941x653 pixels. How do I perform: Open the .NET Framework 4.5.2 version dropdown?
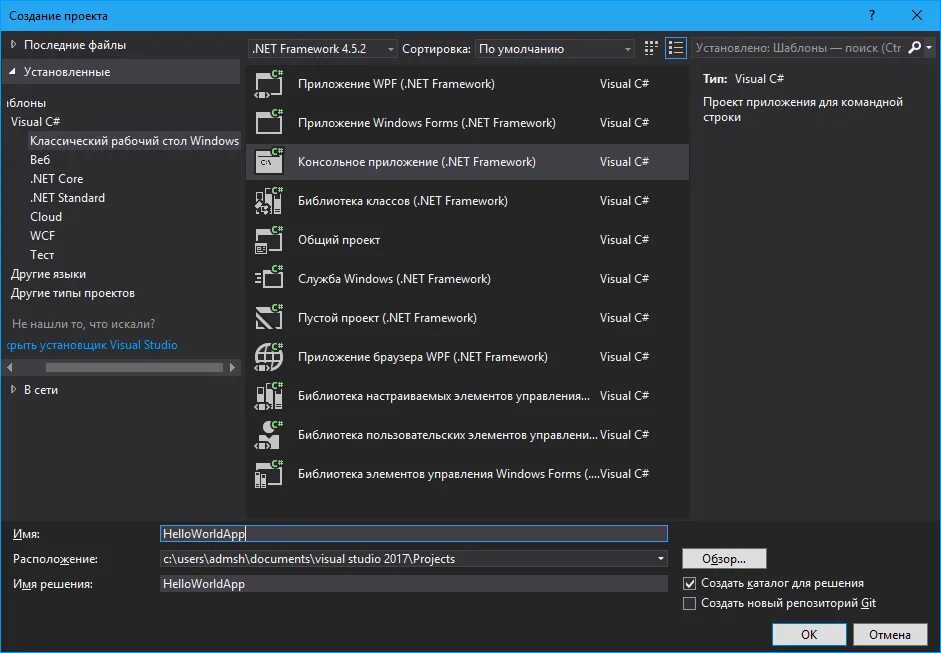click(323, 49)
